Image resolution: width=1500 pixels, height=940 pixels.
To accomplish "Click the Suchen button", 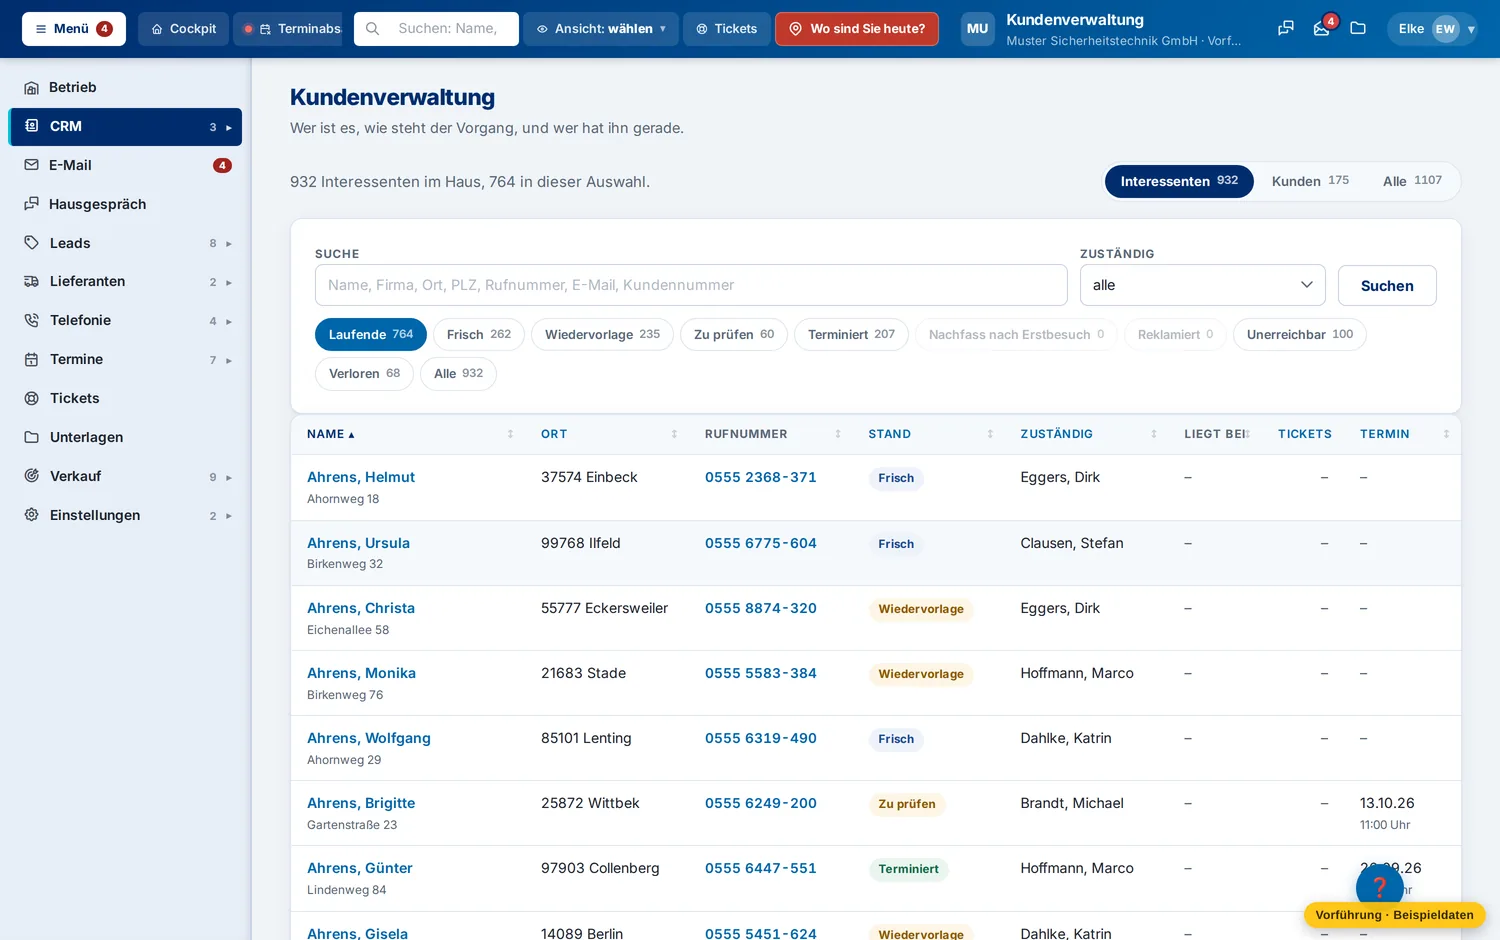I will (1387, 286).
